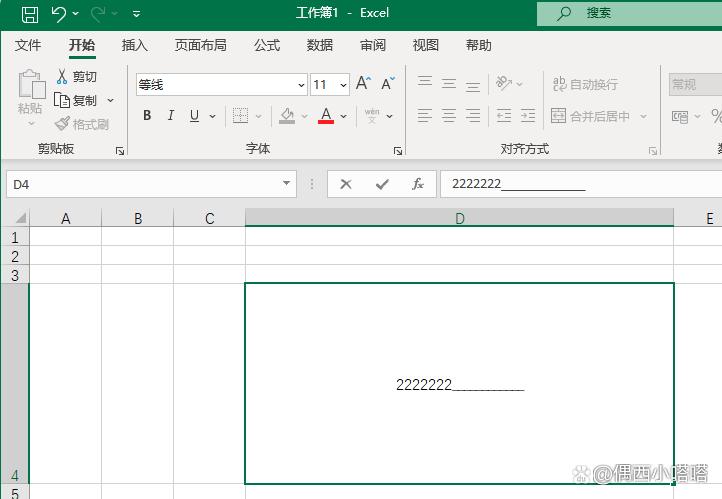Image resolution: width=722 pixels, height=499 pixels.
Task: Open the font name box showing 等线
Action: pyautogui.click(x=221, y=85)
